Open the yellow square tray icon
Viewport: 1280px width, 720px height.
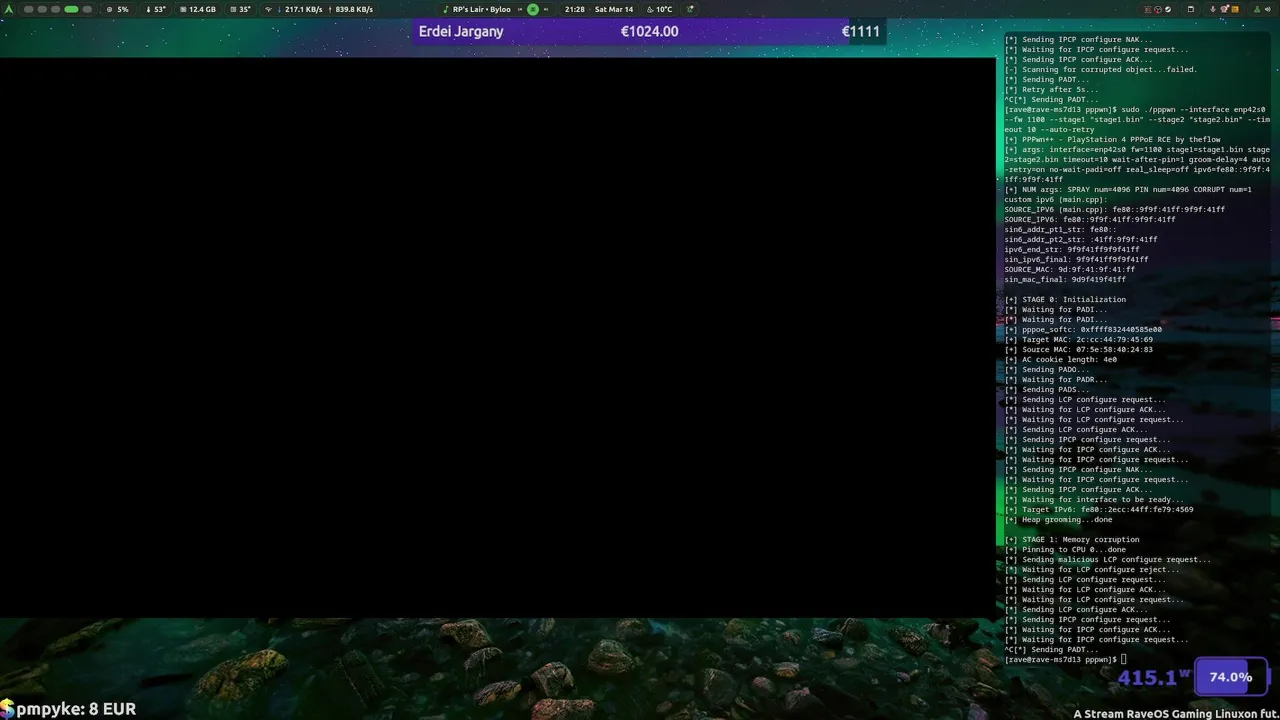pos(1235,9)
